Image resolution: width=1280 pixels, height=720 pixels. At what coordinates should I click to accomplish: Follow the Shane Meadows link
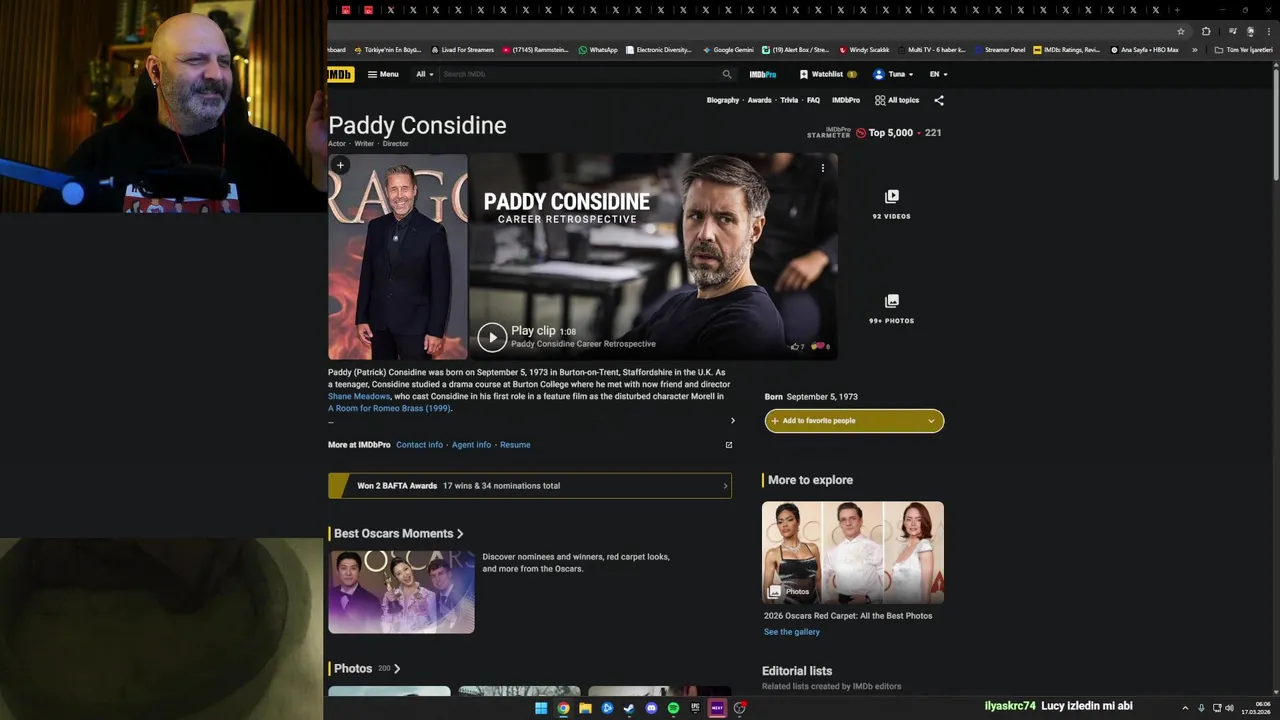click(x=359, y=397)
